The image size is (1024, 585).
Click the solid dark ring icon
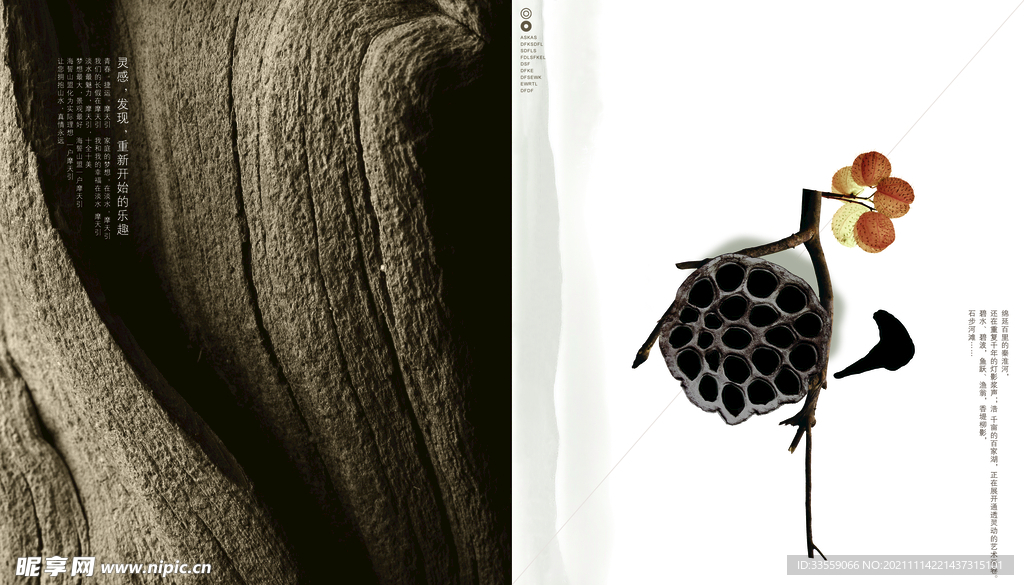[526, 26]
